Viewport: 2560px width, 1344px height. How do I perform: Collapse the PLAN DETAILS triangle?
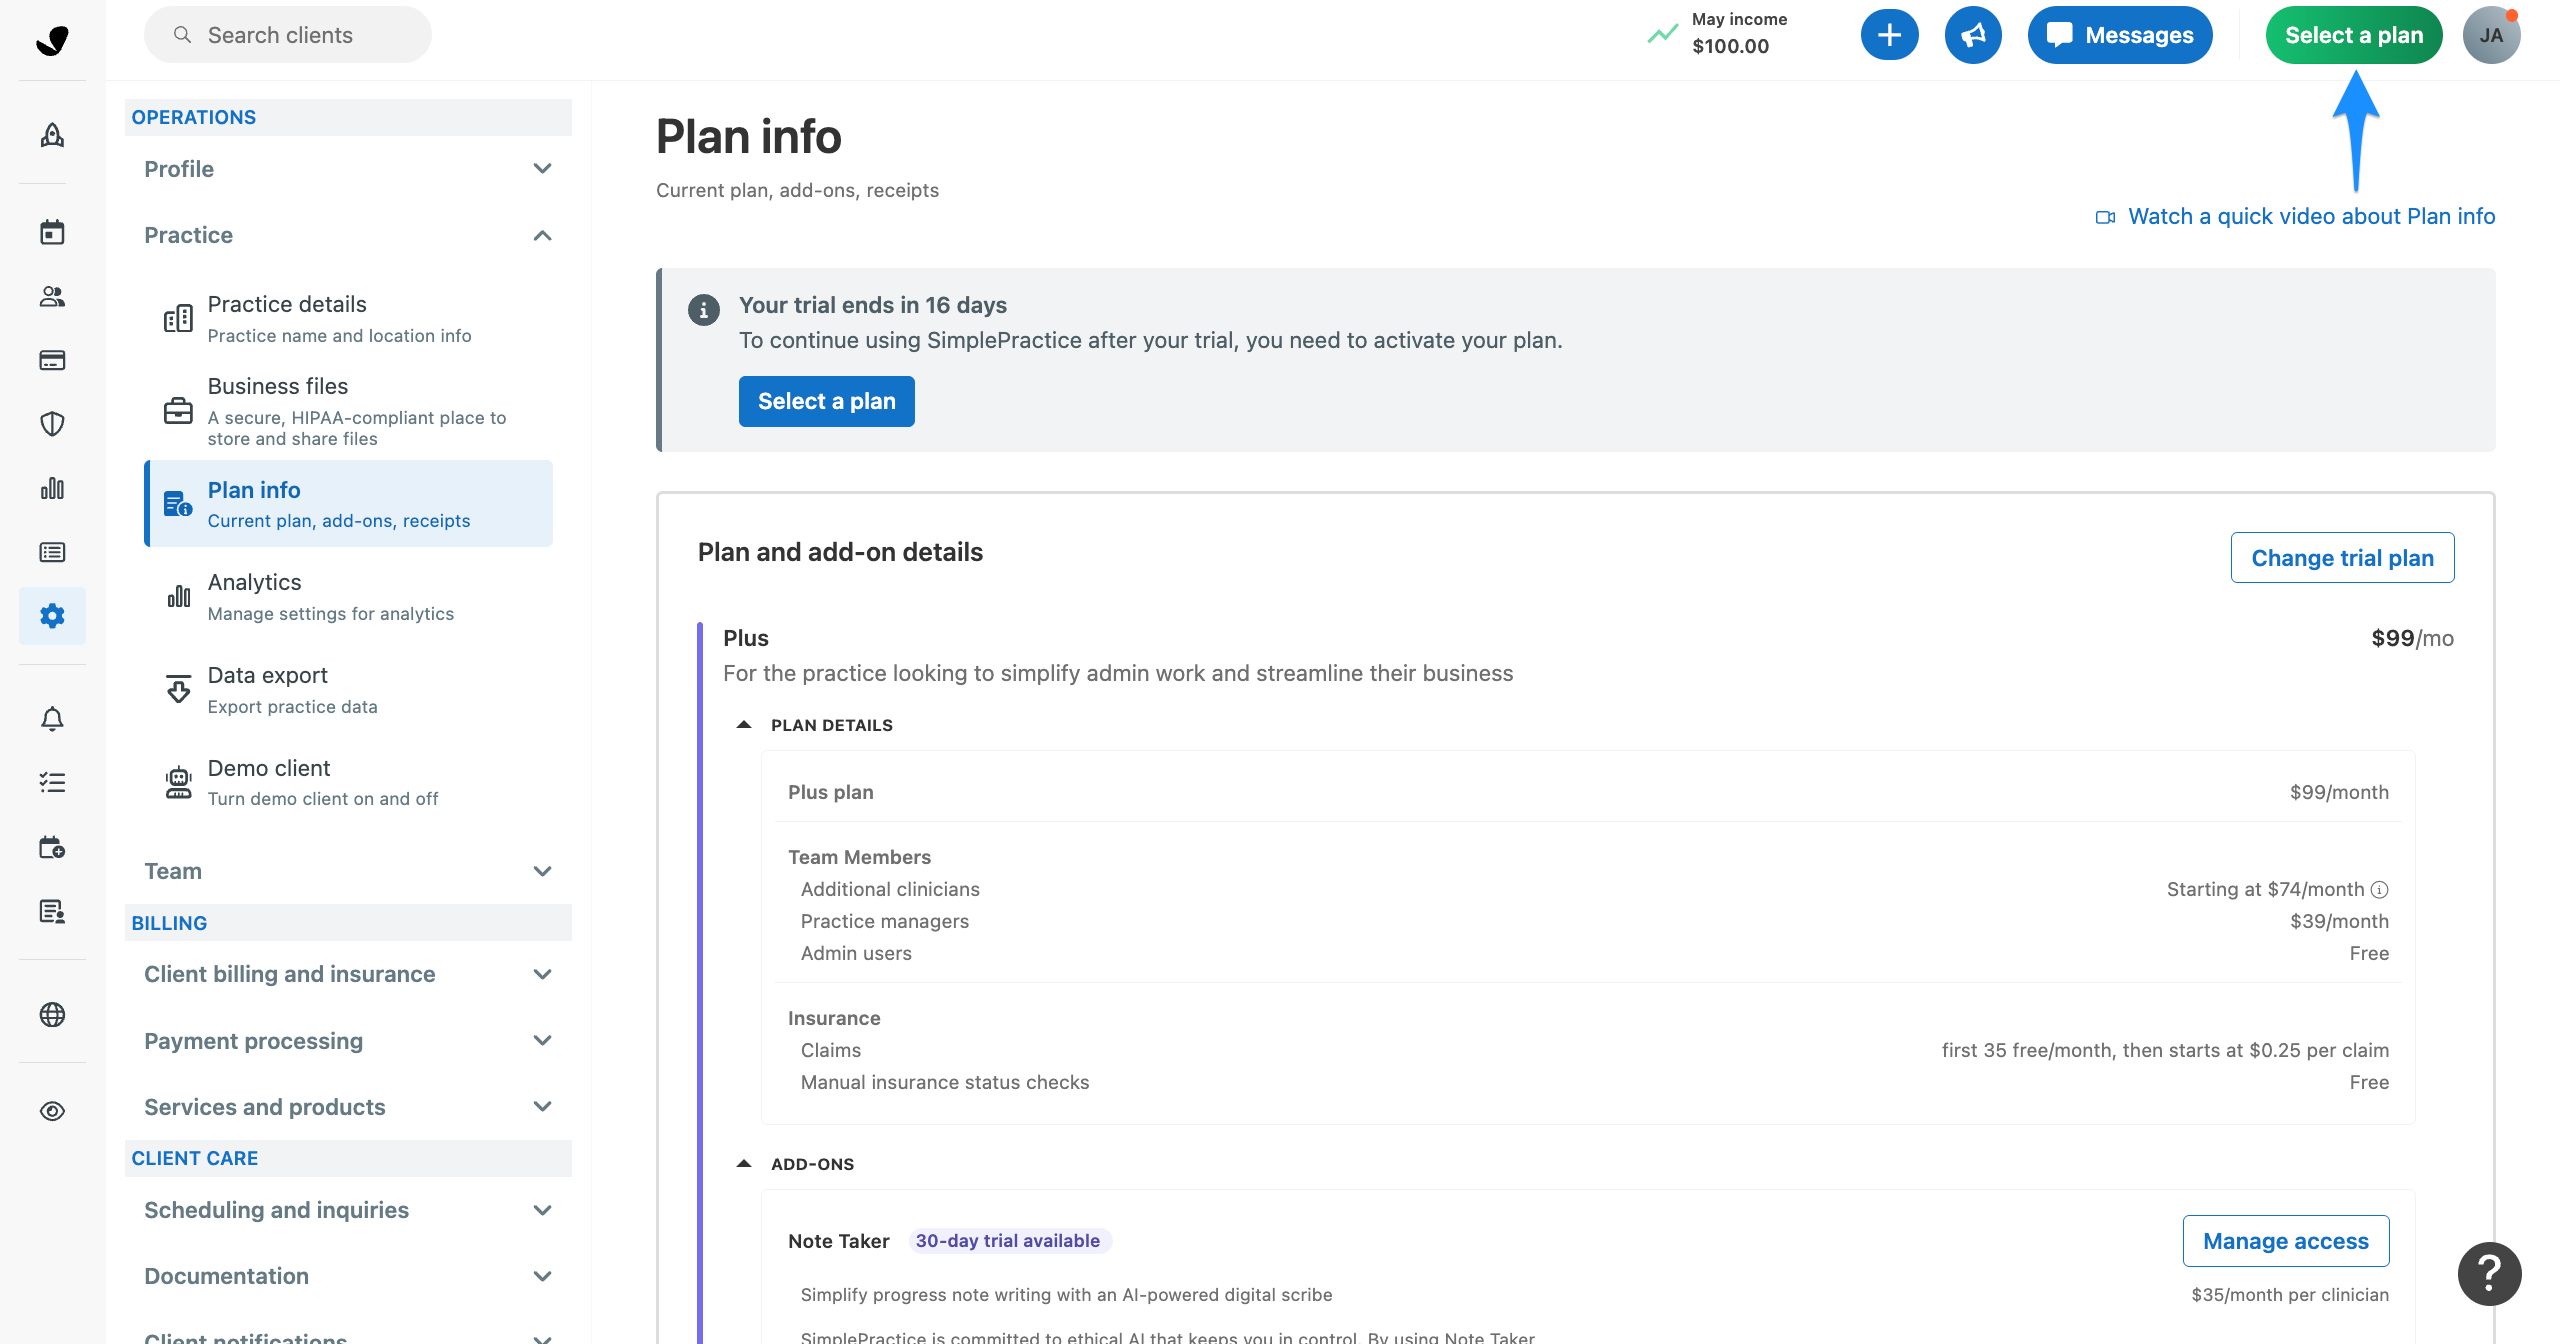(x=744, y=725)
